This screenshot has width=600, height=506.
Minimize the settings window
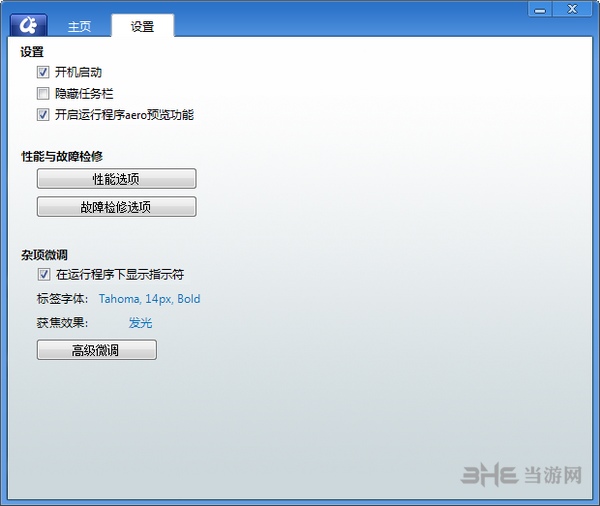pyautogui.click(x=540, y=10)
